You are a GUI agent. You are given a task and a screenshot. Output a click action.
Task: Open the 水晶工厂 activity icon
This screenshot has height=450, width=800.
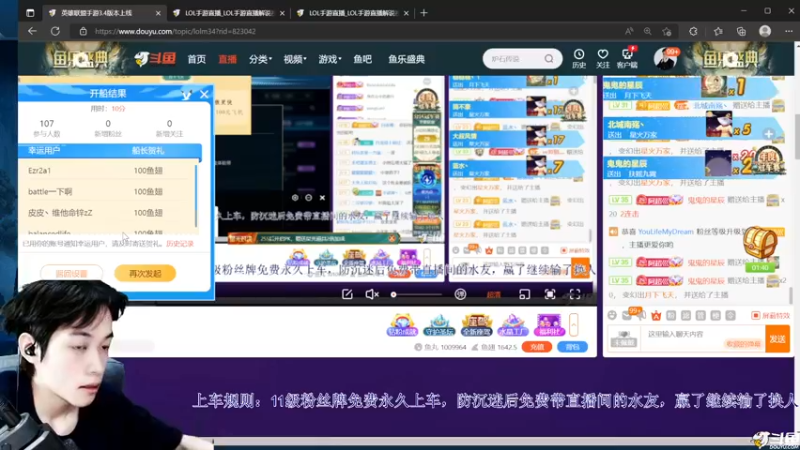[x=512, y=325]
